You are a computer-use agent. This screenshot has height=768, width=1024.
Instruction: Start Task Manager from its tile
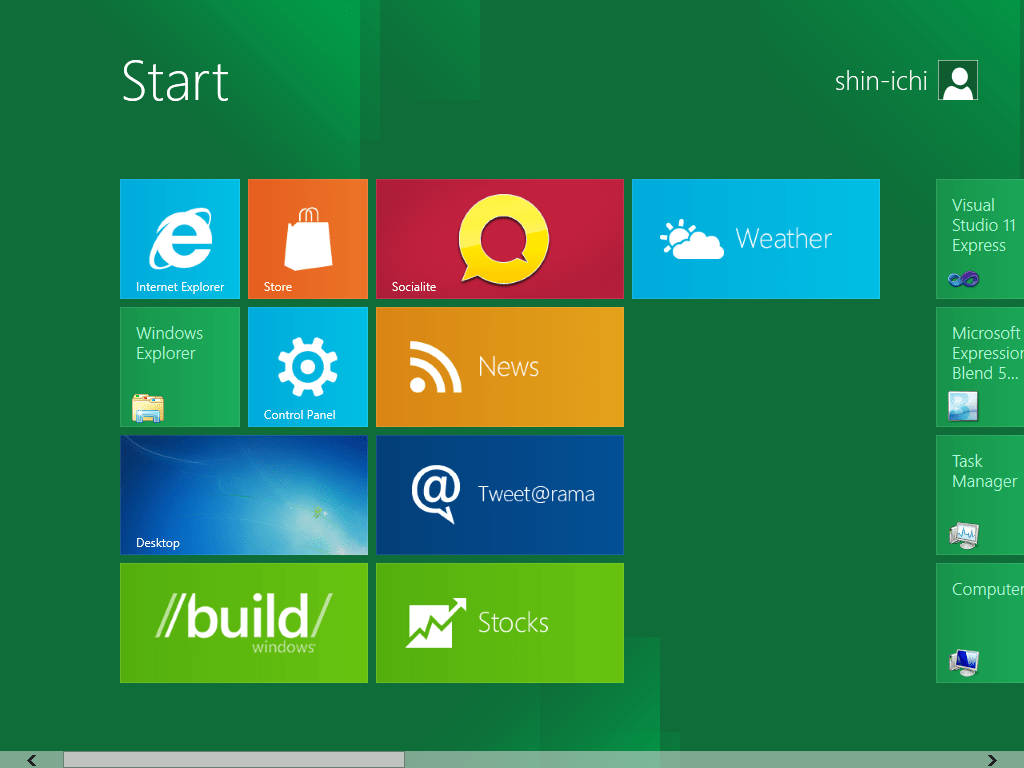pyautogui.click(x=985, y=495)
